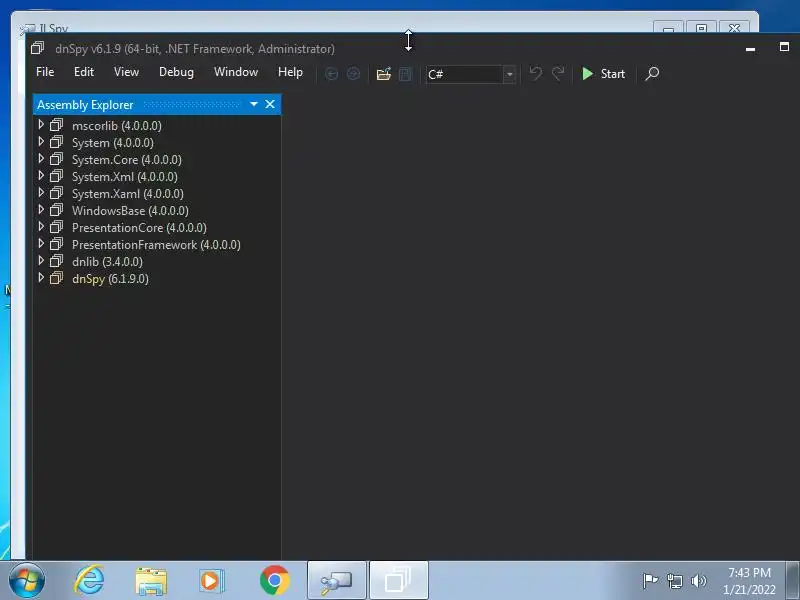The width and height of the screenshot is (800, 600).
Task: Click the volume speaker tray icon
Action: [698, 581]
